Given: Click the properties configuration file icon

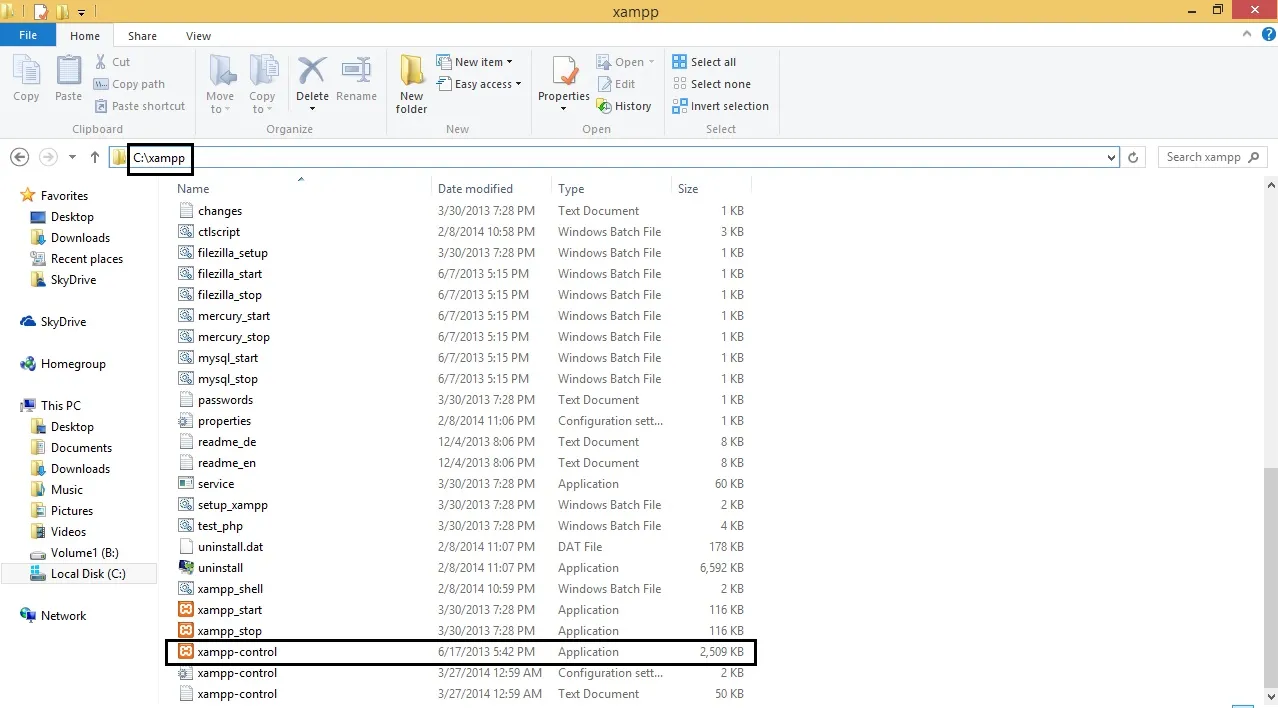Looking at the screenshot, I should 185,421.
